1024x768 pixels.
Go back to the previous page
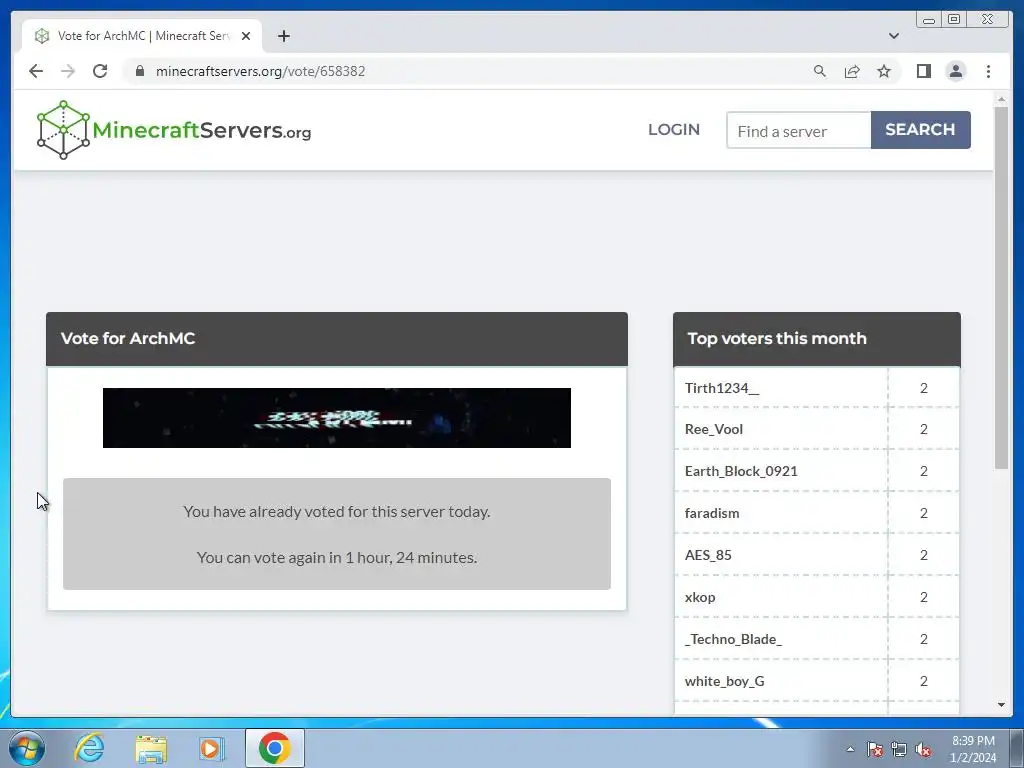(x=36, y=71)
